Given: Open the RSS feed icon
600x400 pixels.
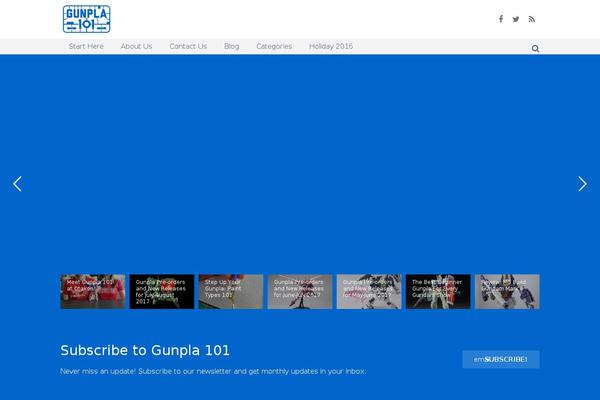Looking at the screenshot, I should [x=532, y=19].
